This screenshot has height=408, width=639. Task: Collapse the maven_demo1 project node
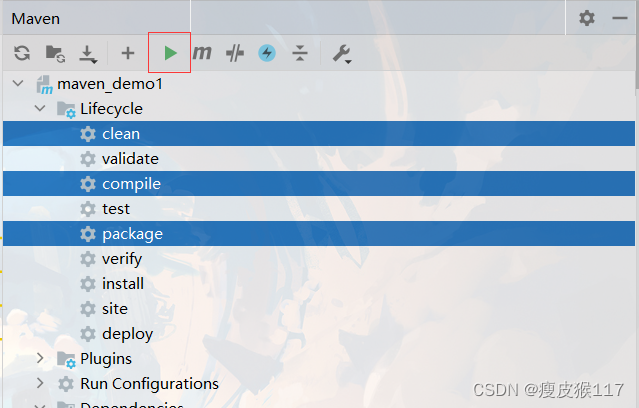[18, 84]
